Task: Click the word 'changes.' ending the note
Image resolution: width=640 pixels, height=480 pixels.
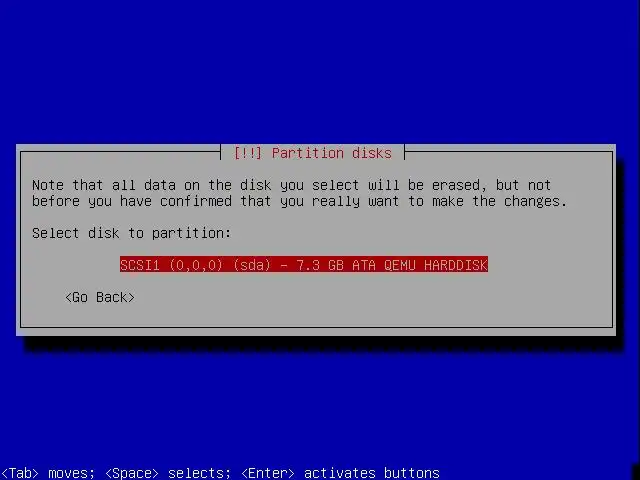Action: (x=536, y=201)
